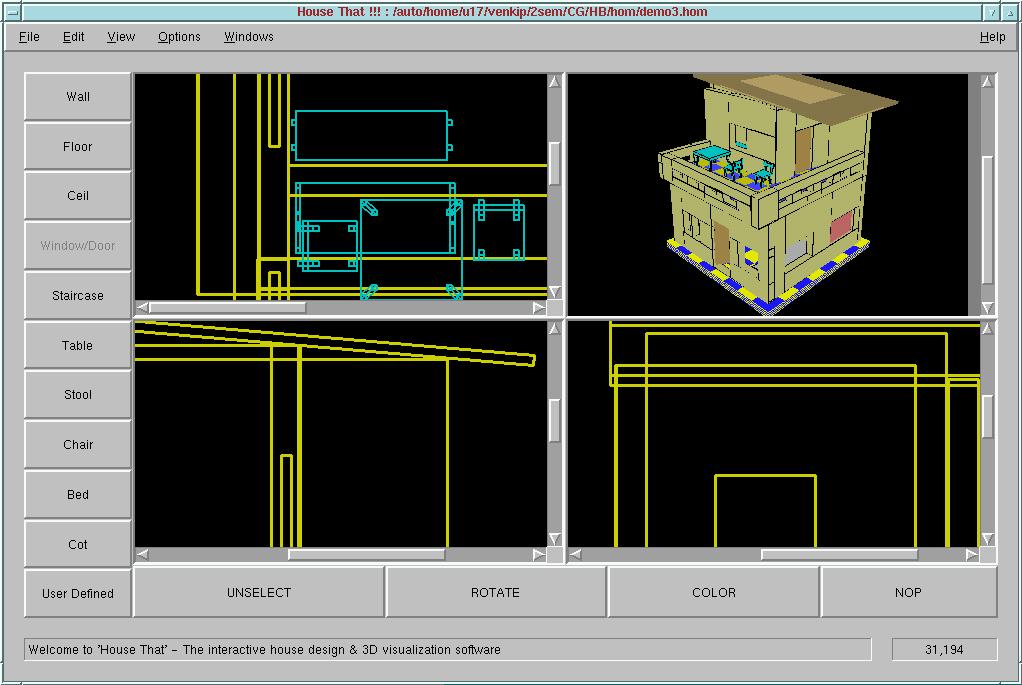This screenshot has height=685, width=1022.
Task: Select the Chair furniture button
Action: (78, 445)
